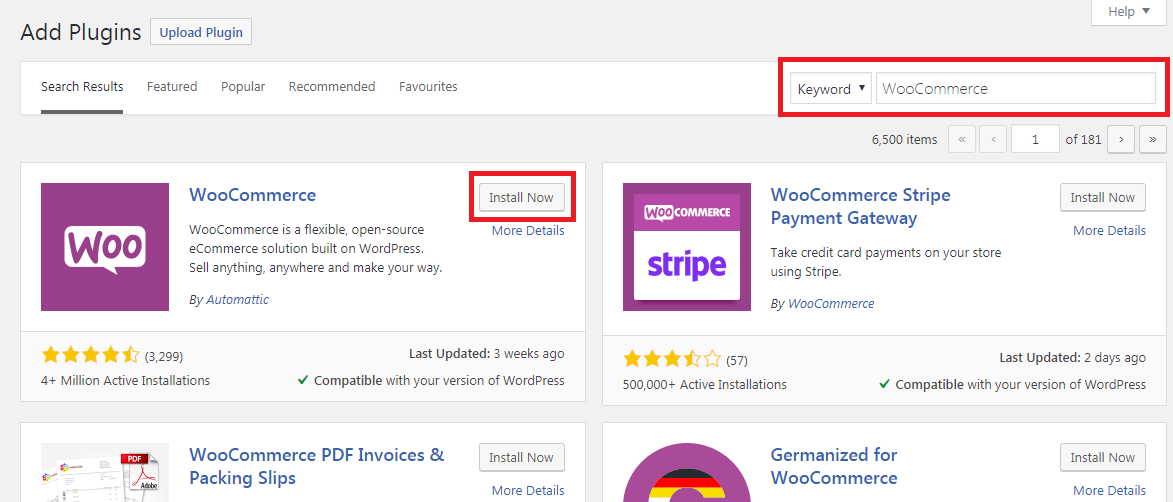Open the Keyword search type dropdown
Image resolution: width=1173 pixels, height=502 pixels.
[831, 88]
